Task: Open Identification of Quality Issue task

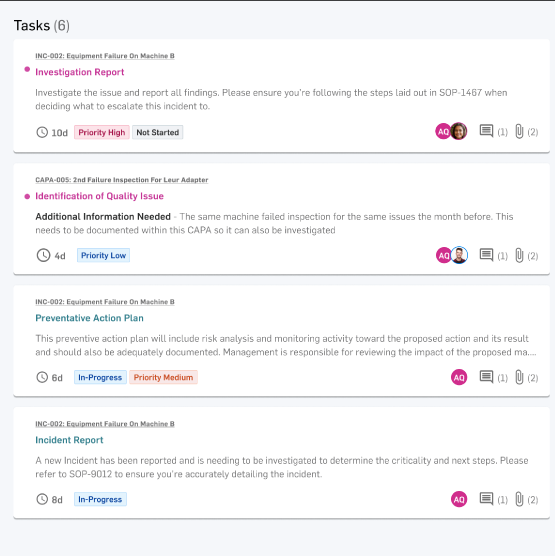Action: pos(99,196)
